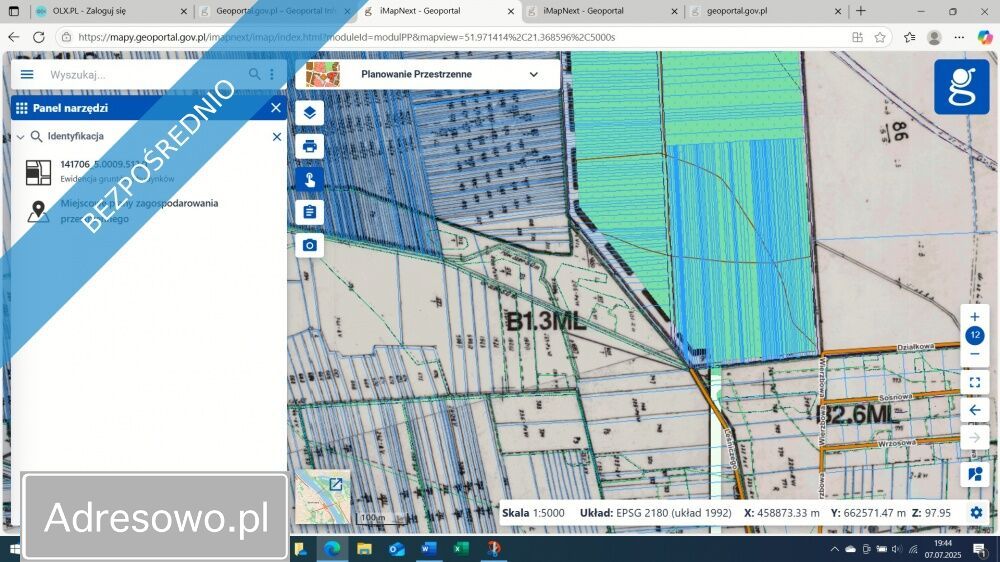The height and width of the screenshot is (562, 1000).
Task: Go back to previous map view
Action: point(975,410)
